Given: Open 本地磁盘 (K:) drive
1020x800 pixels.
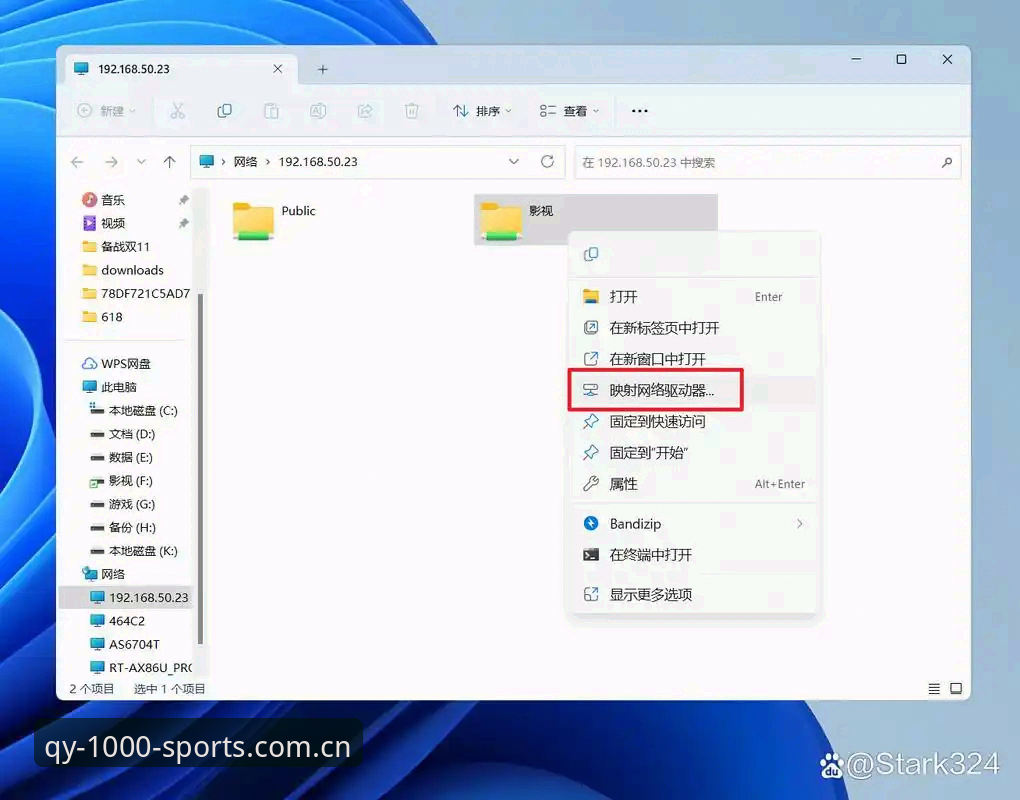Looking at the screenshot, I should click(x=133, y=551).
